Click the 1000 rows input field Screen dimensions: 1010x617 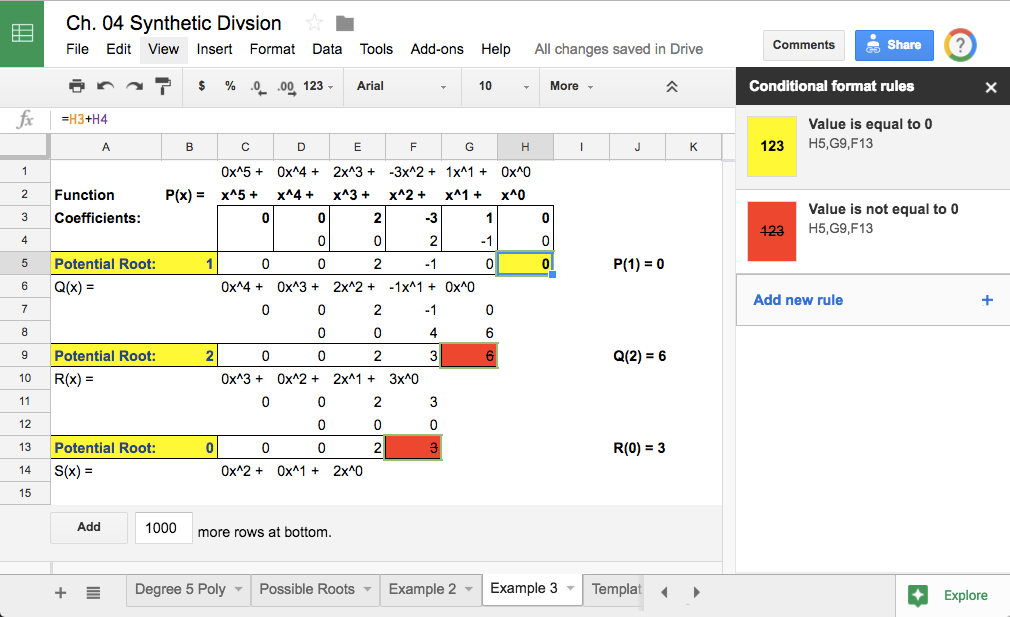coord(163,527)
